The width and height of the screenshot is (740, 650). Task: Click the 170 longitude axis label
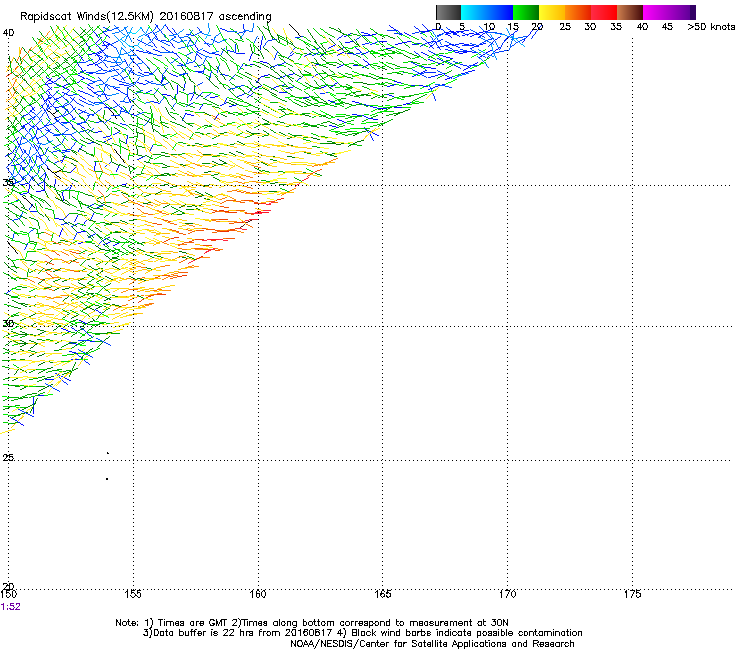click(x=507, y=594)
